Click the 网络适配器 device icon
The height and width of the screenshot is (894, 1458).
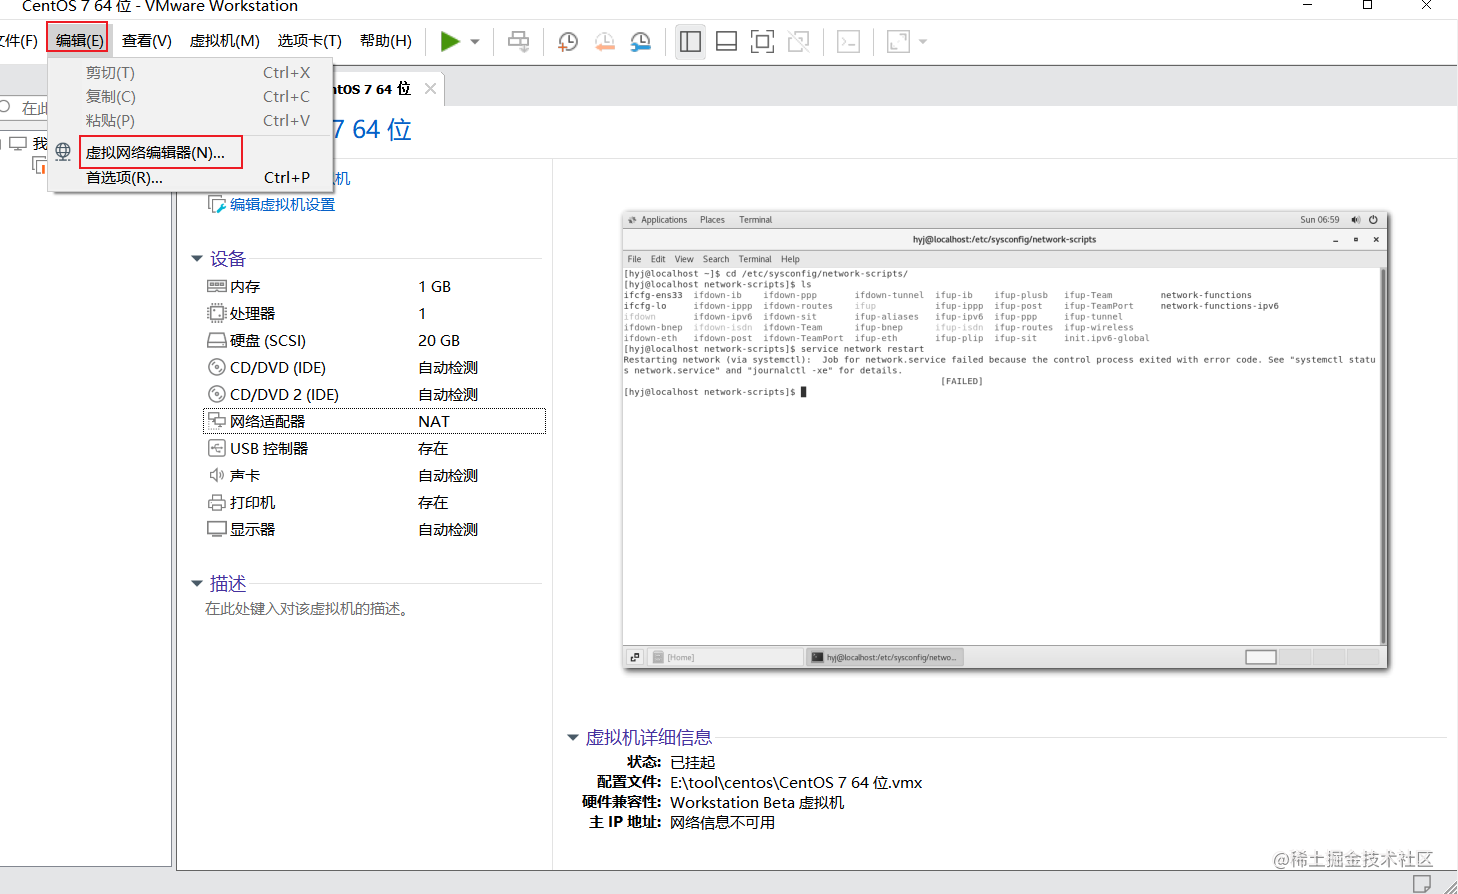(x=217, y=421)
